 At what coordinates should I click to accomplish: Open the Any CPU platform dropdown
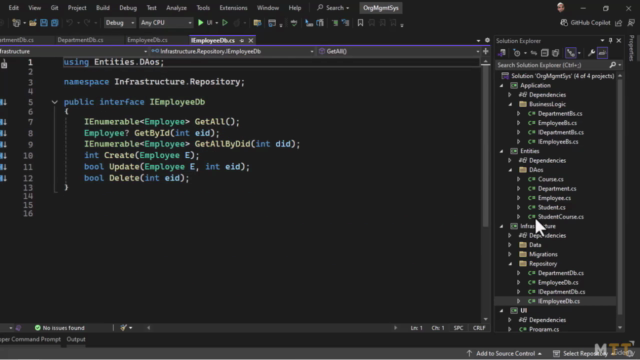pos(166,23)
